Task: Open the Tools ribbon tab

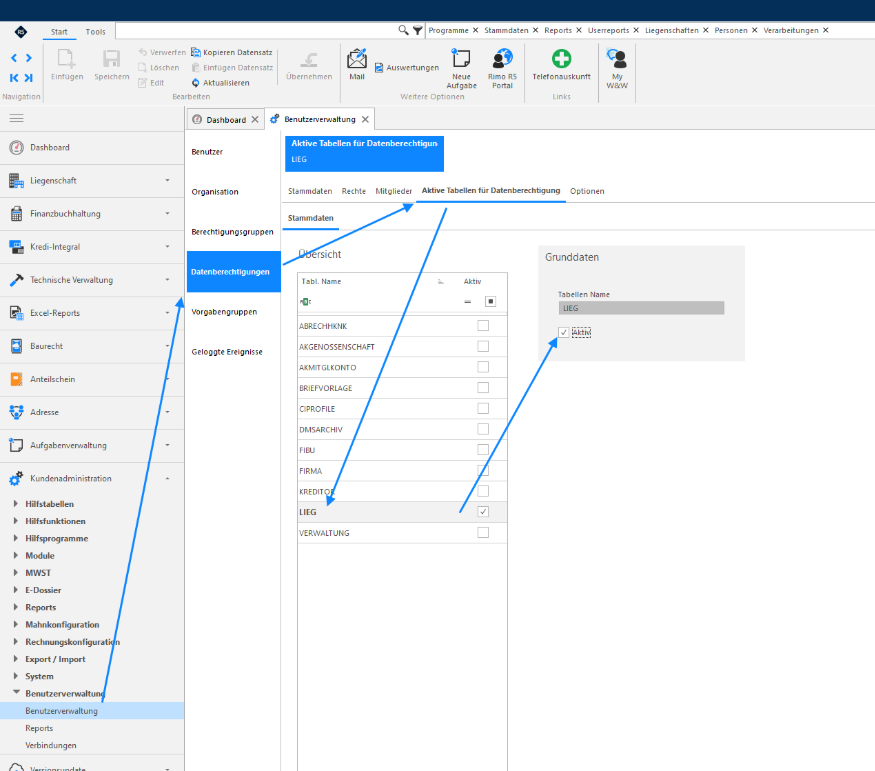Action: 95,32
